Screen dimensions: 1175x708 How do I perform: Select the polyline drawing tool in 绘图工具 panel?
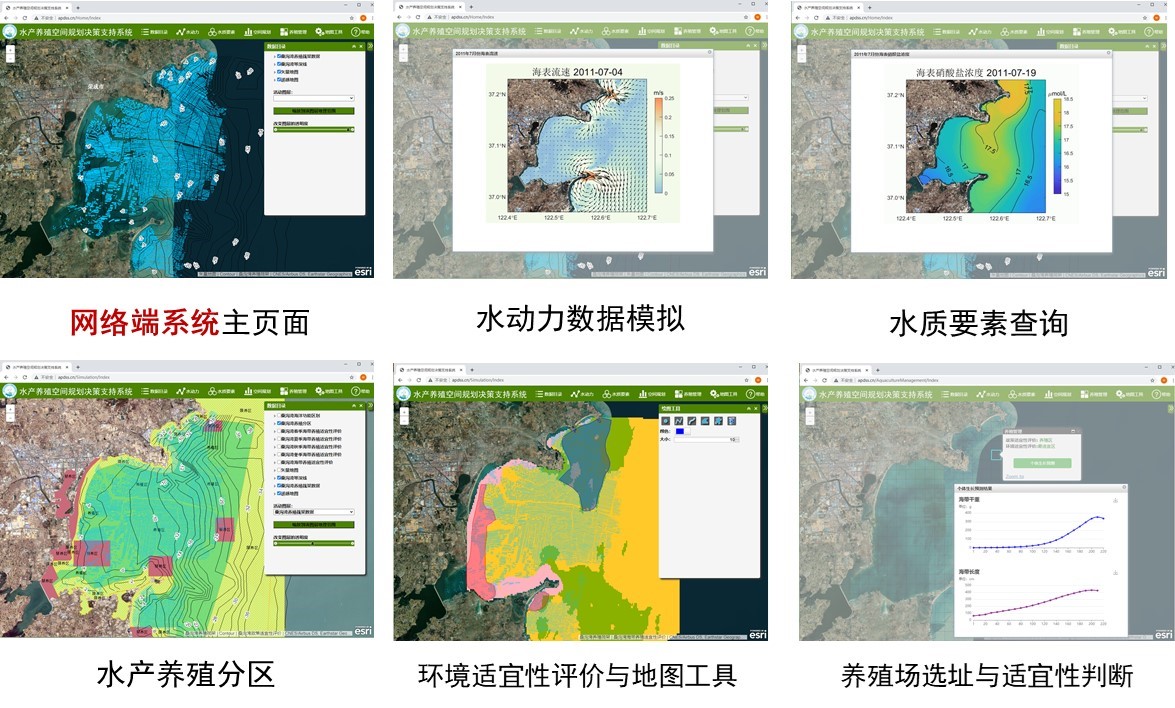[x=679, y=420]
